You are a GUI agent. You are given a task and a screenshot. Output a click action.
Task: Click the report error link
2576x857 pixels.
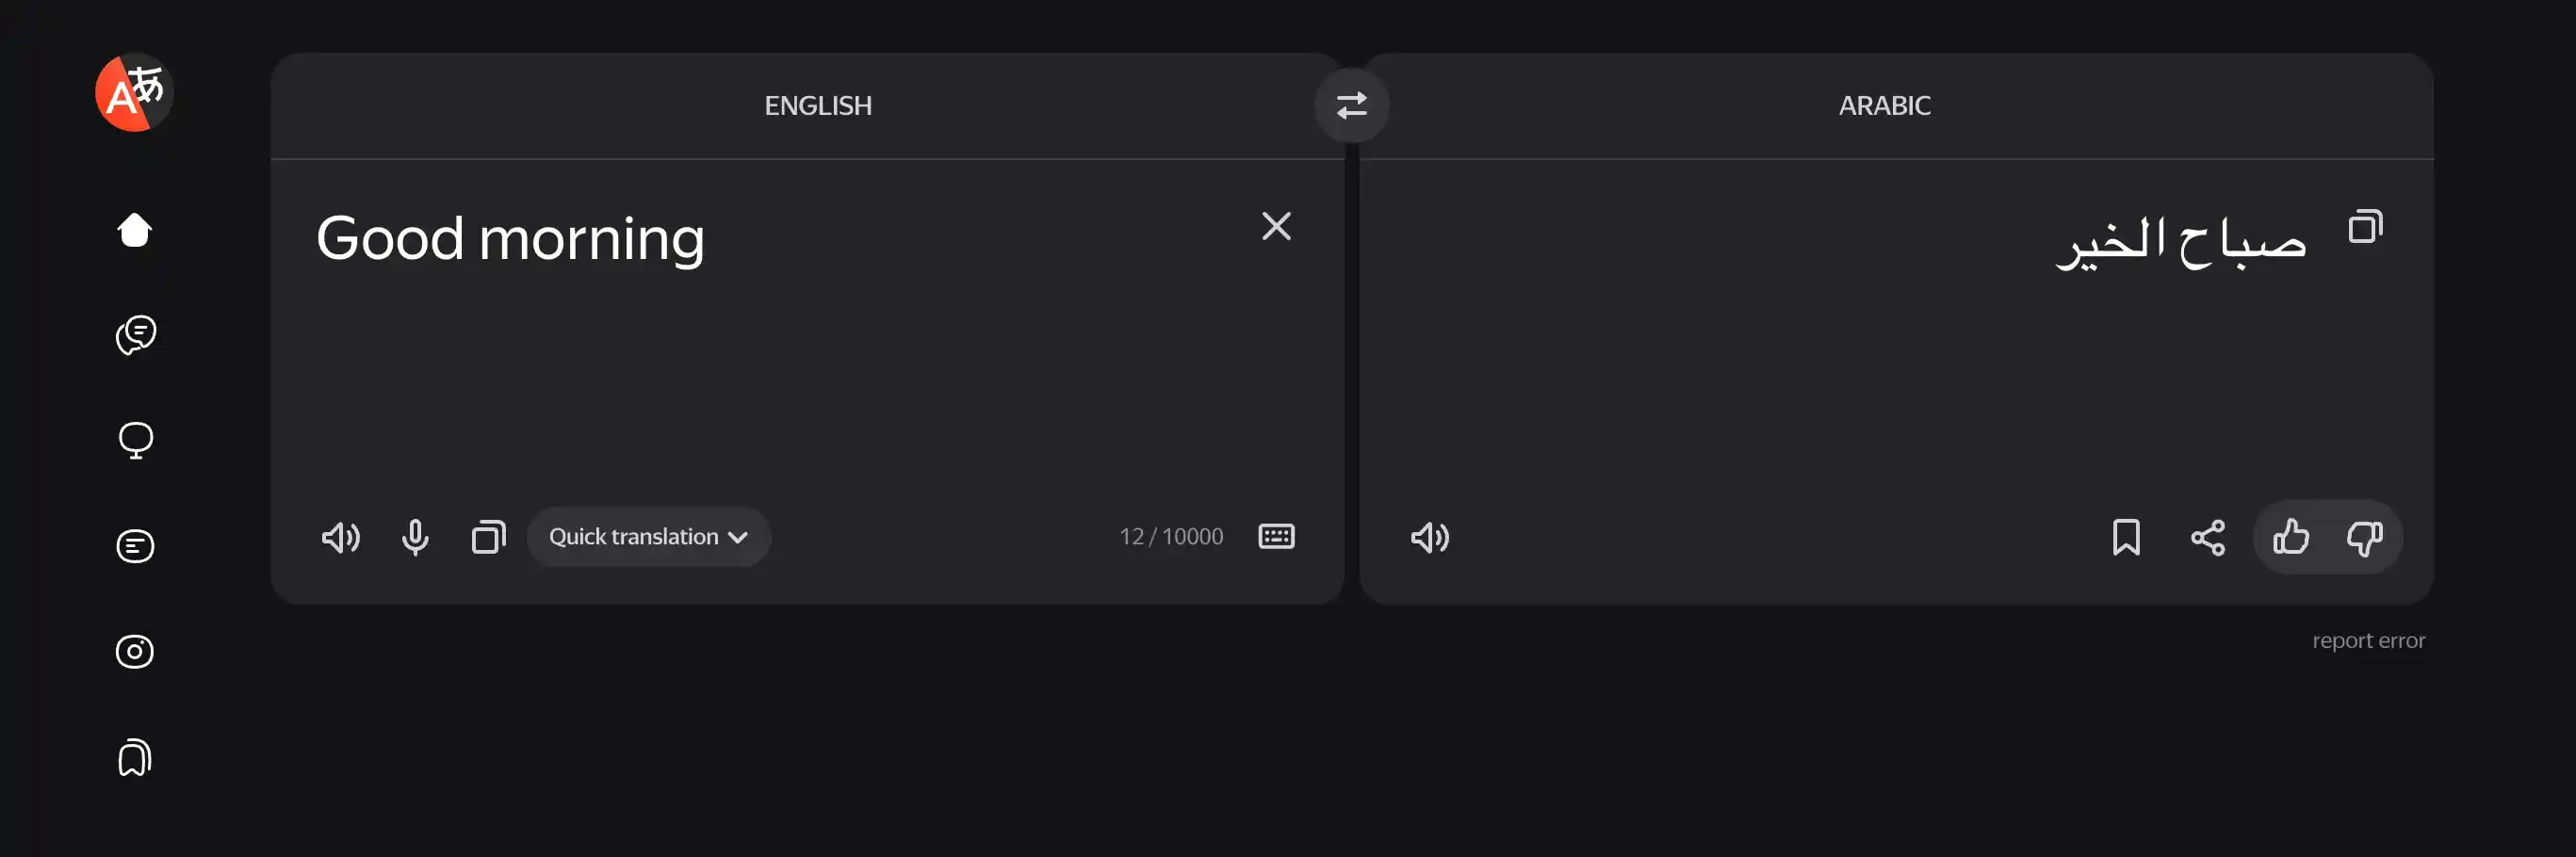point(2369,639)
